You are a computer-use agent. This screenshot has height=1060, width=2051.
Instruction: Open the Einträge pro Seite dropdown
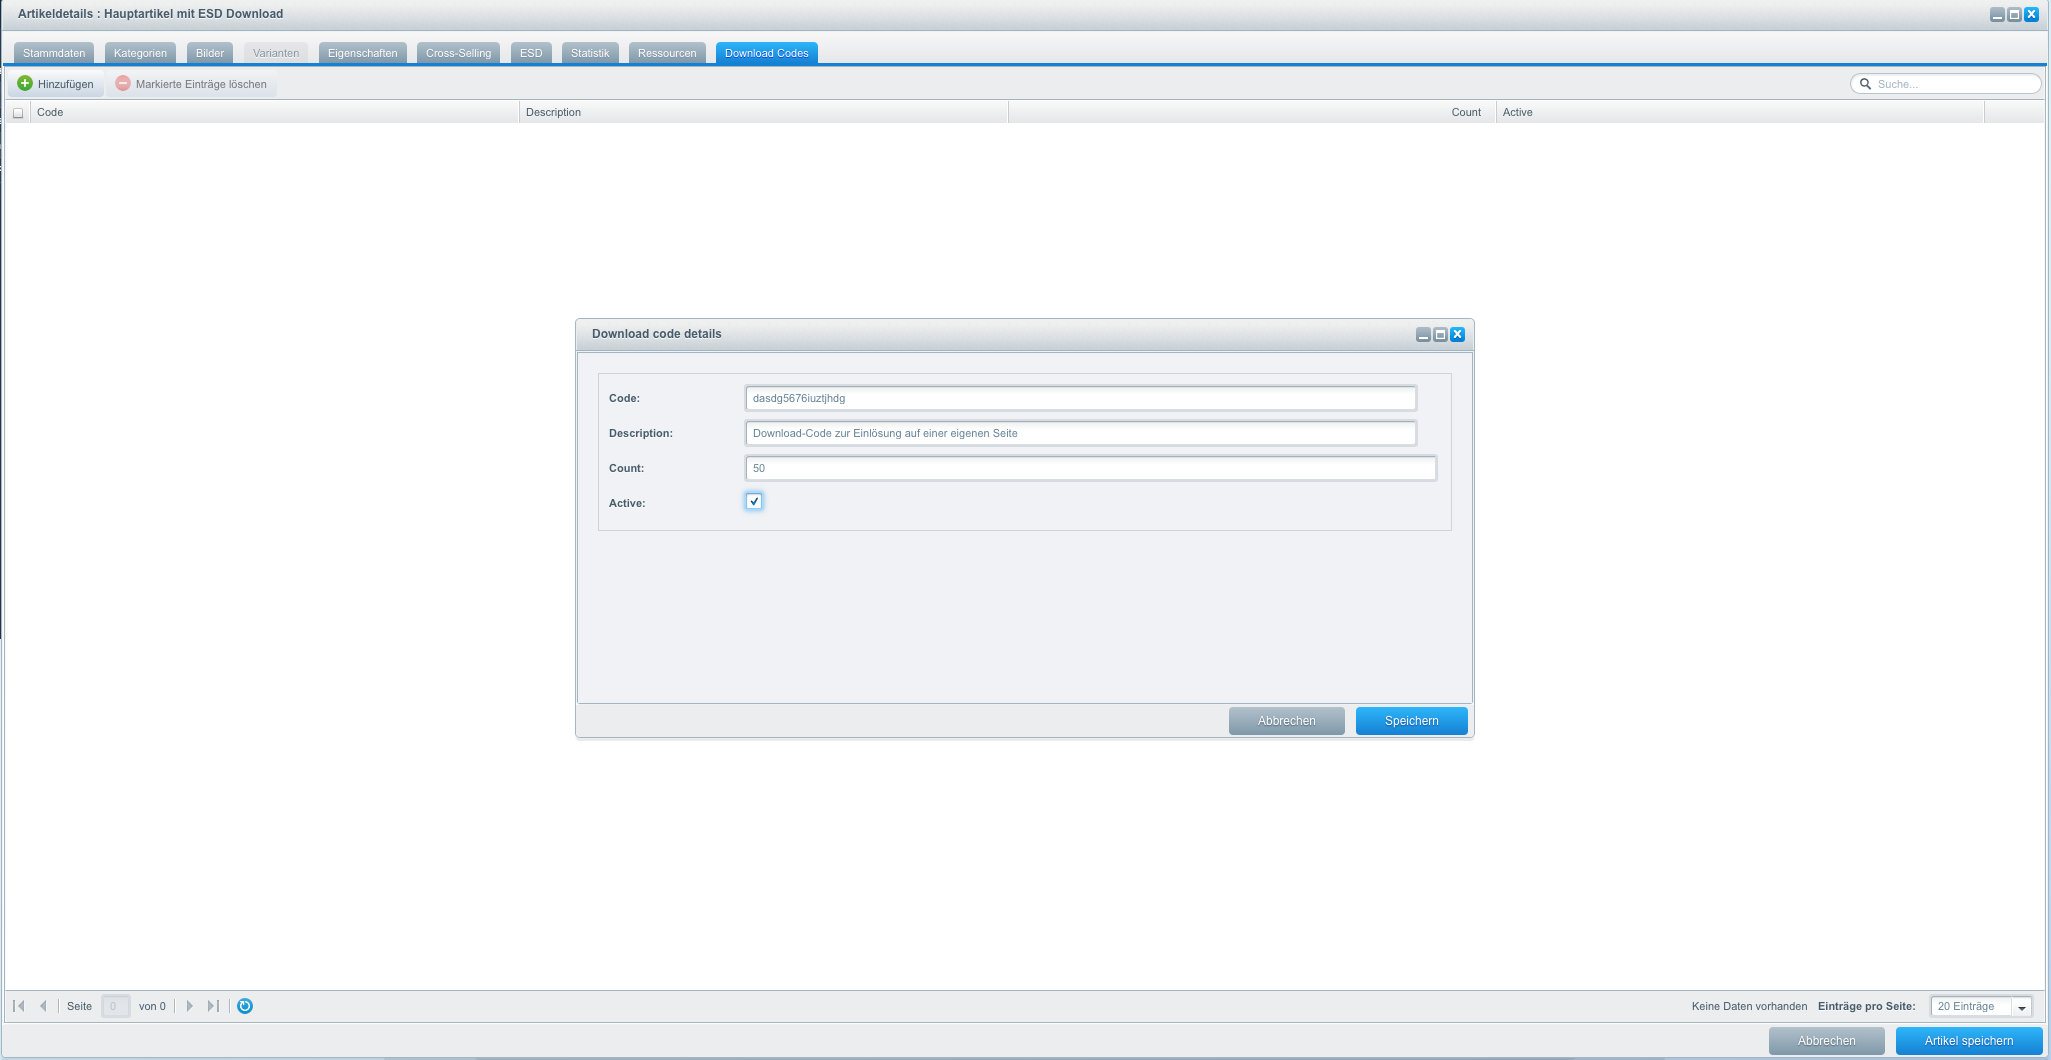click(x=2021, y=1007)
